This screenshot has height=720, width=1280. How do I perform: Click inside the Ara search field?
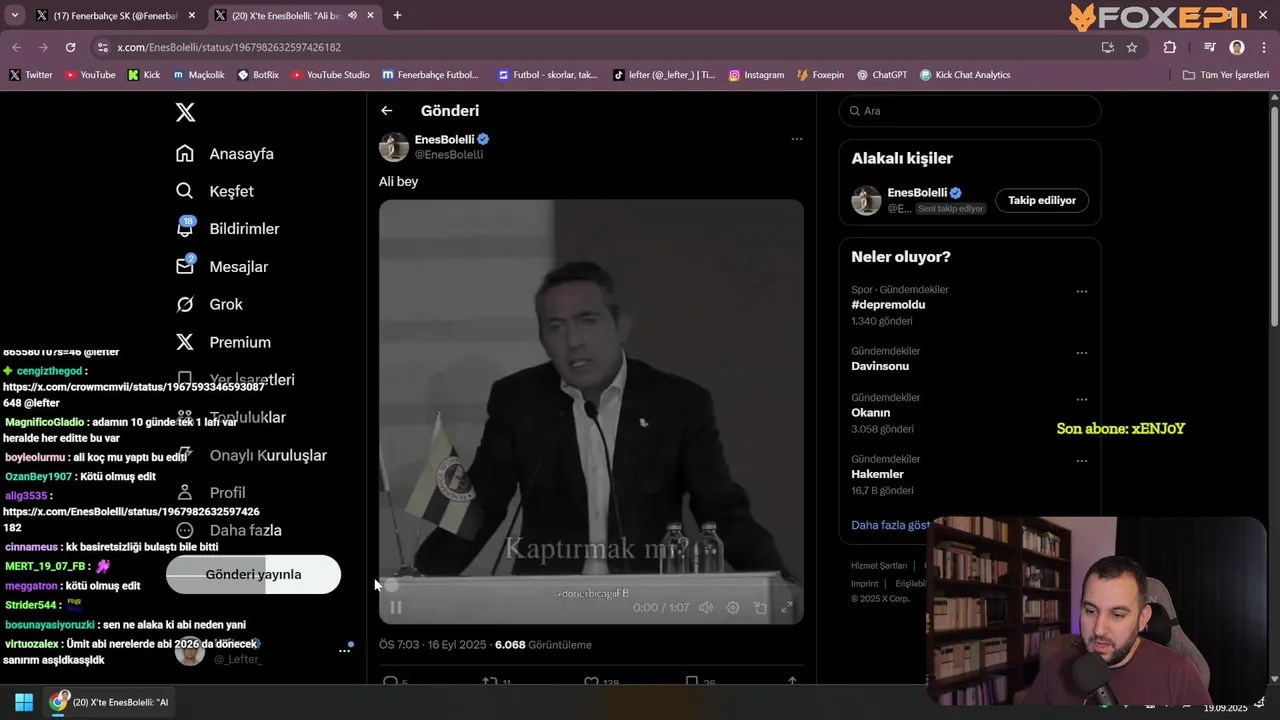[x=970, y=111]
